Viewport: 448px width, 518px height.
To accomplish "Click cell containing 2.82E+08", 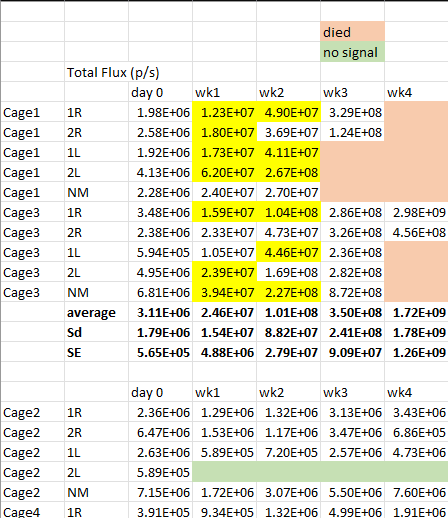I will tap(352, 272).
